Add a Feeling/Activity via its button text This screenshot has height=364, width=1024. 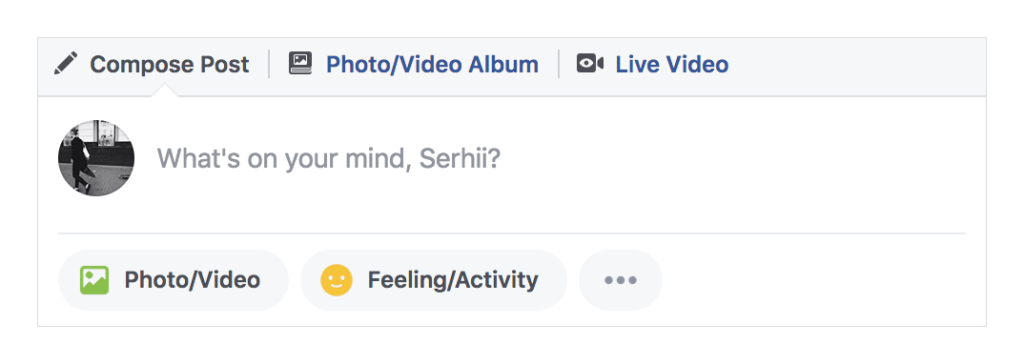point(453,280)
